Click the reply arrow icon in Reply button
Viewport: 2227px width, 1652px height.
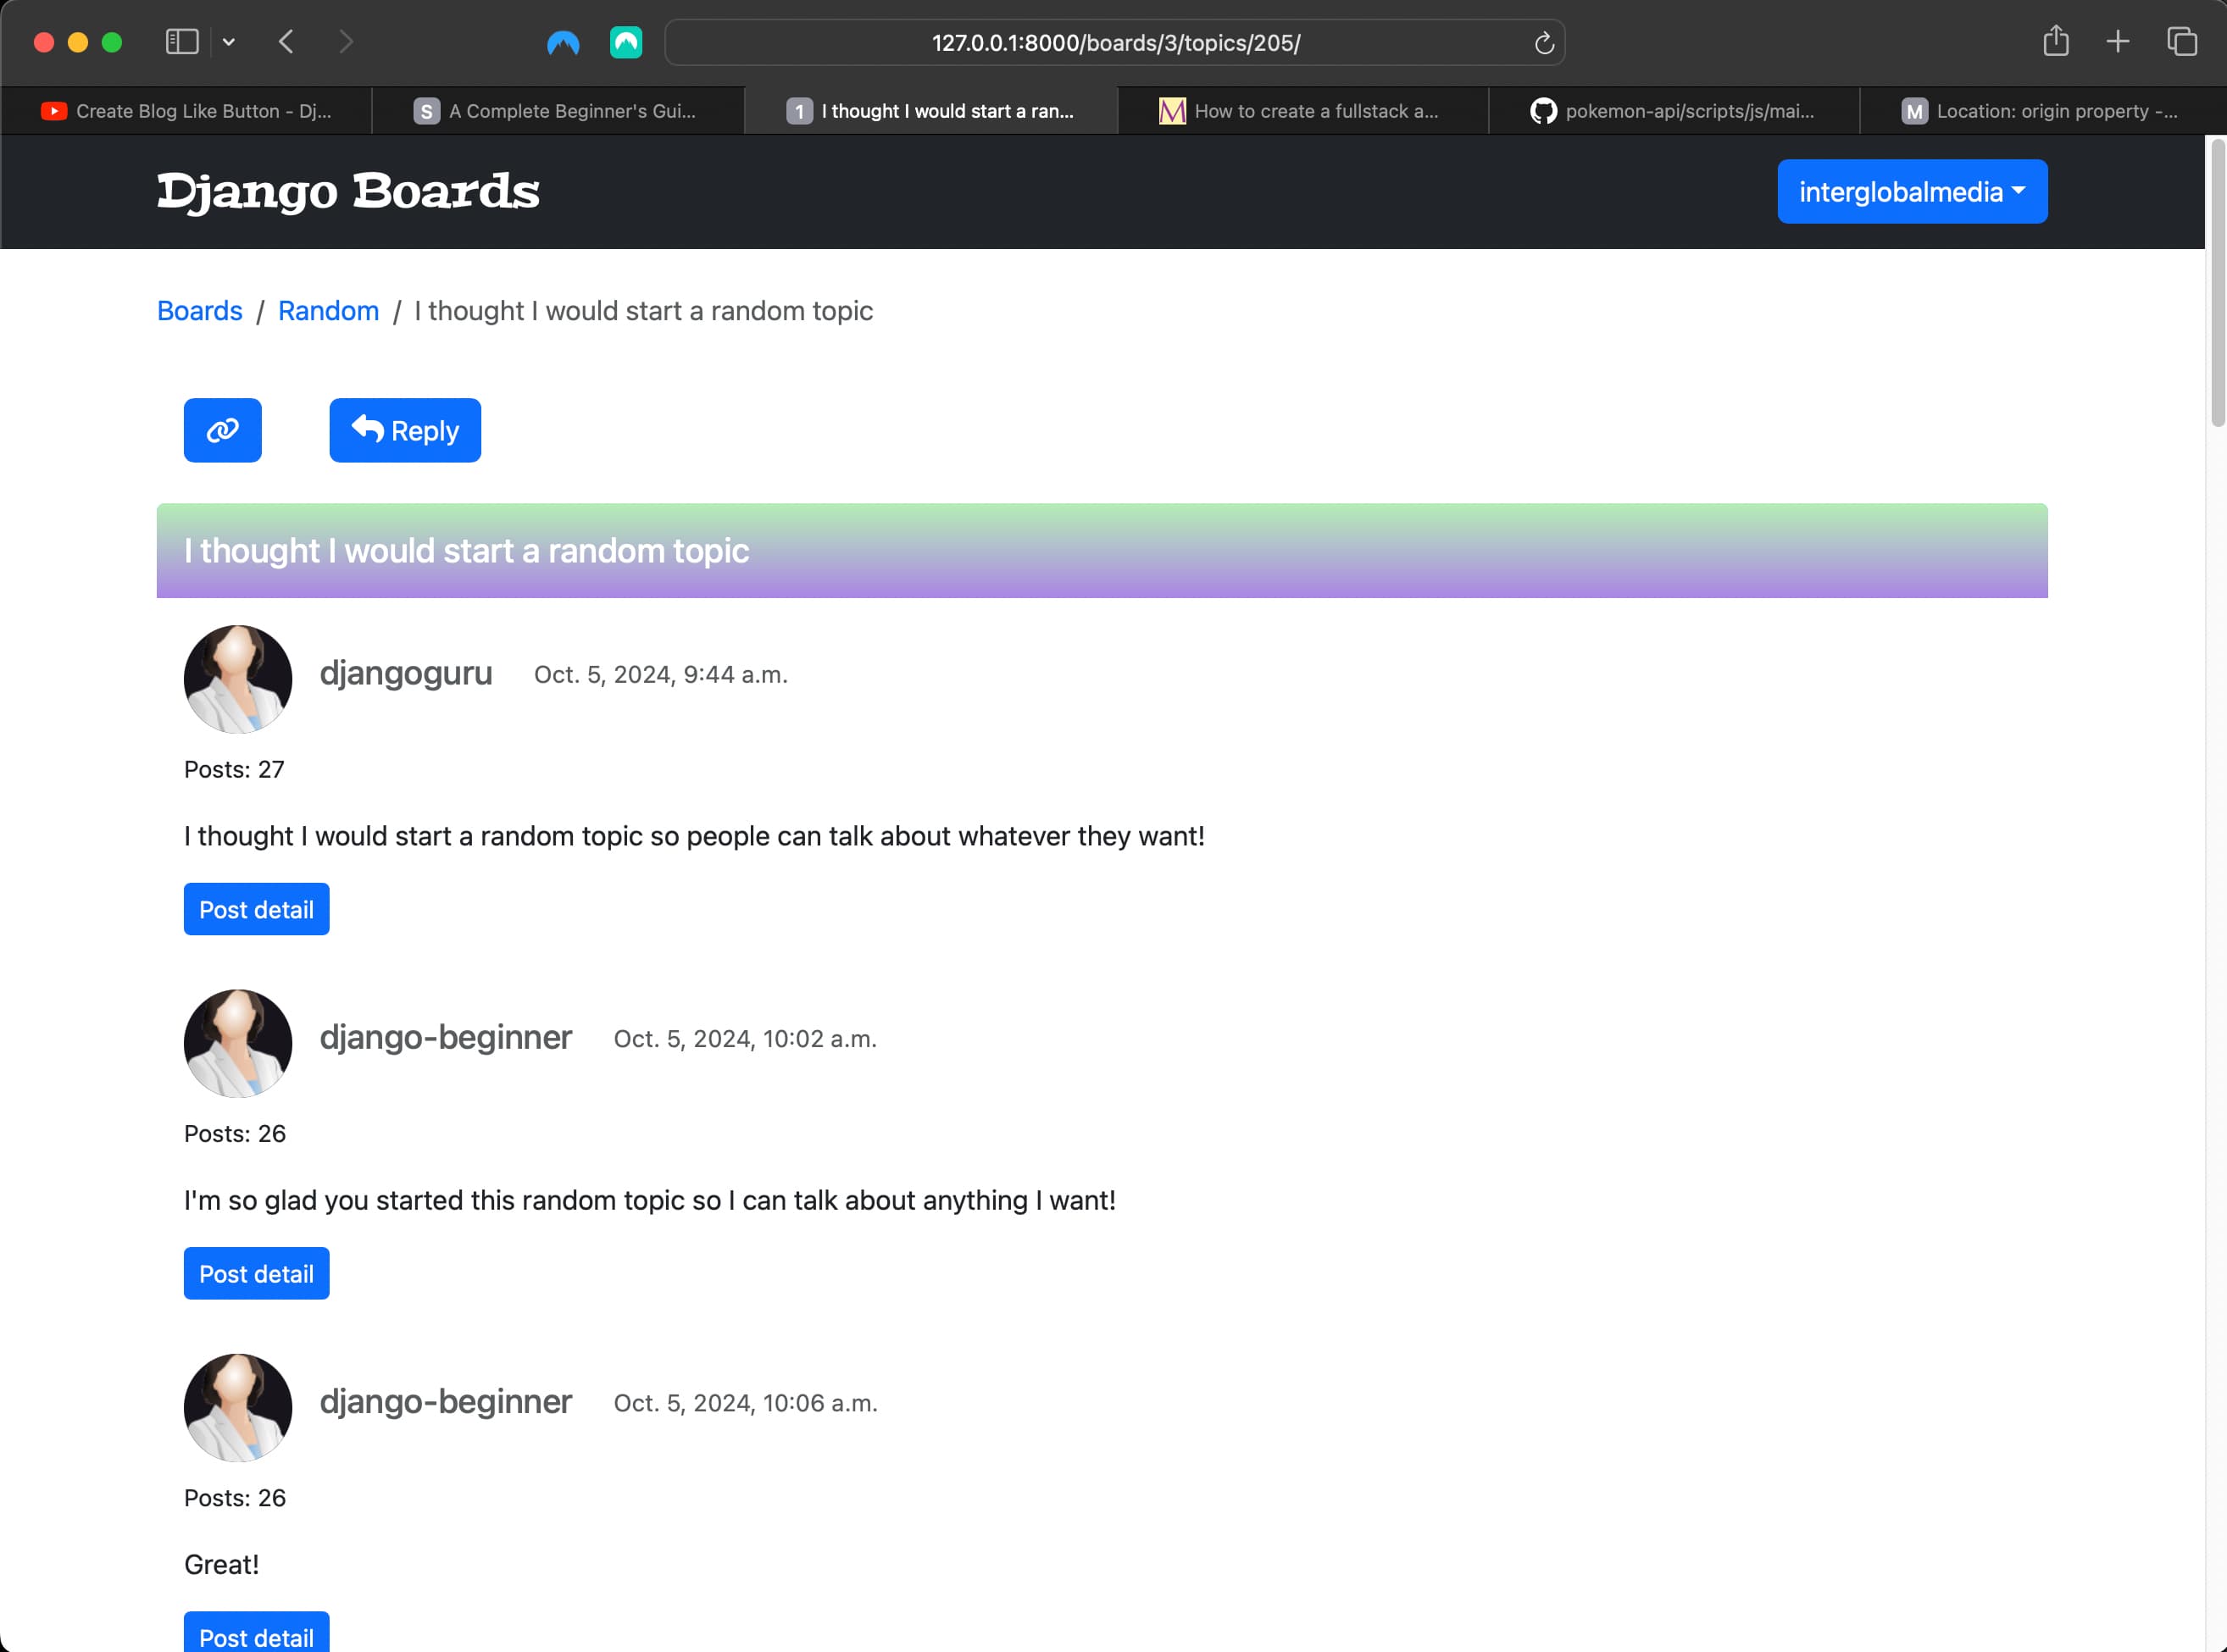[x=367, y=428]
